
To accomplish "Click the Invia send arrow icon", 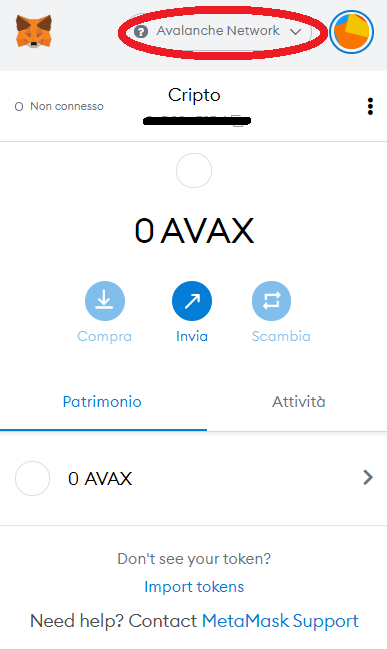I will point(192,301).
